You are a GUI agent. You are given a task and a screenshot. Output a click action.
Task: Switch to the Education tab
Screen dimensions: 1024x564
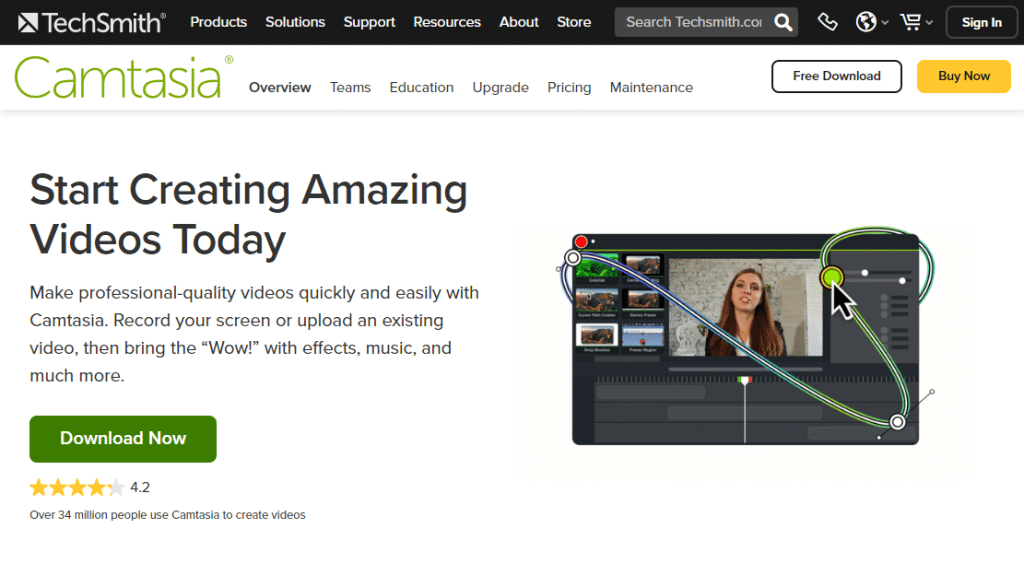coord(421,87)
